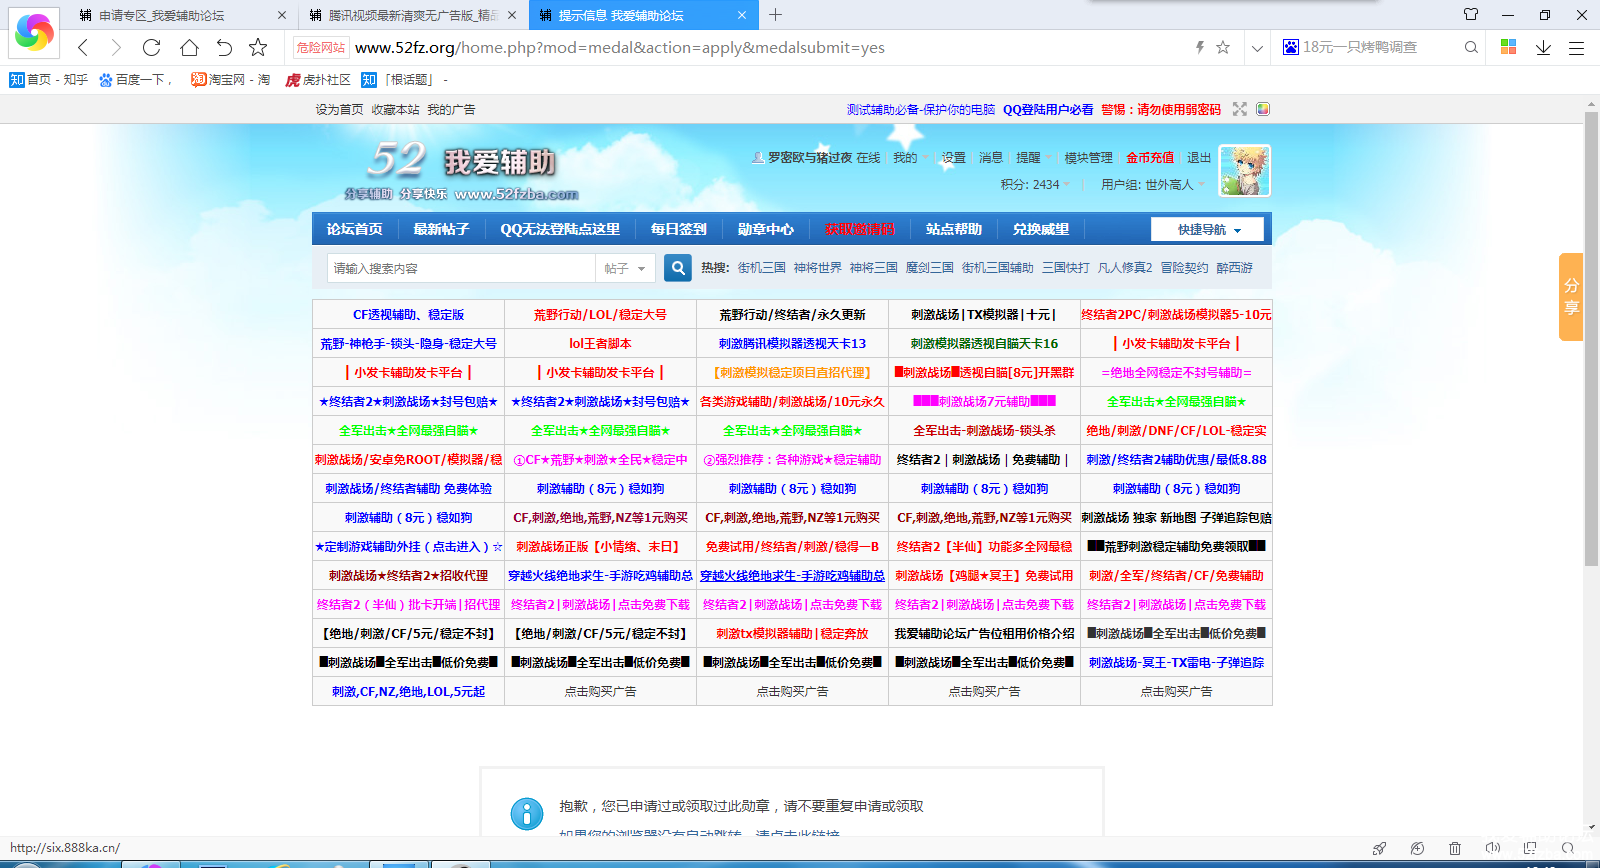Click the screenshot capture icon in status bar
The width and height of the screenshot is (1600, 868).
tap(1530, 848)
